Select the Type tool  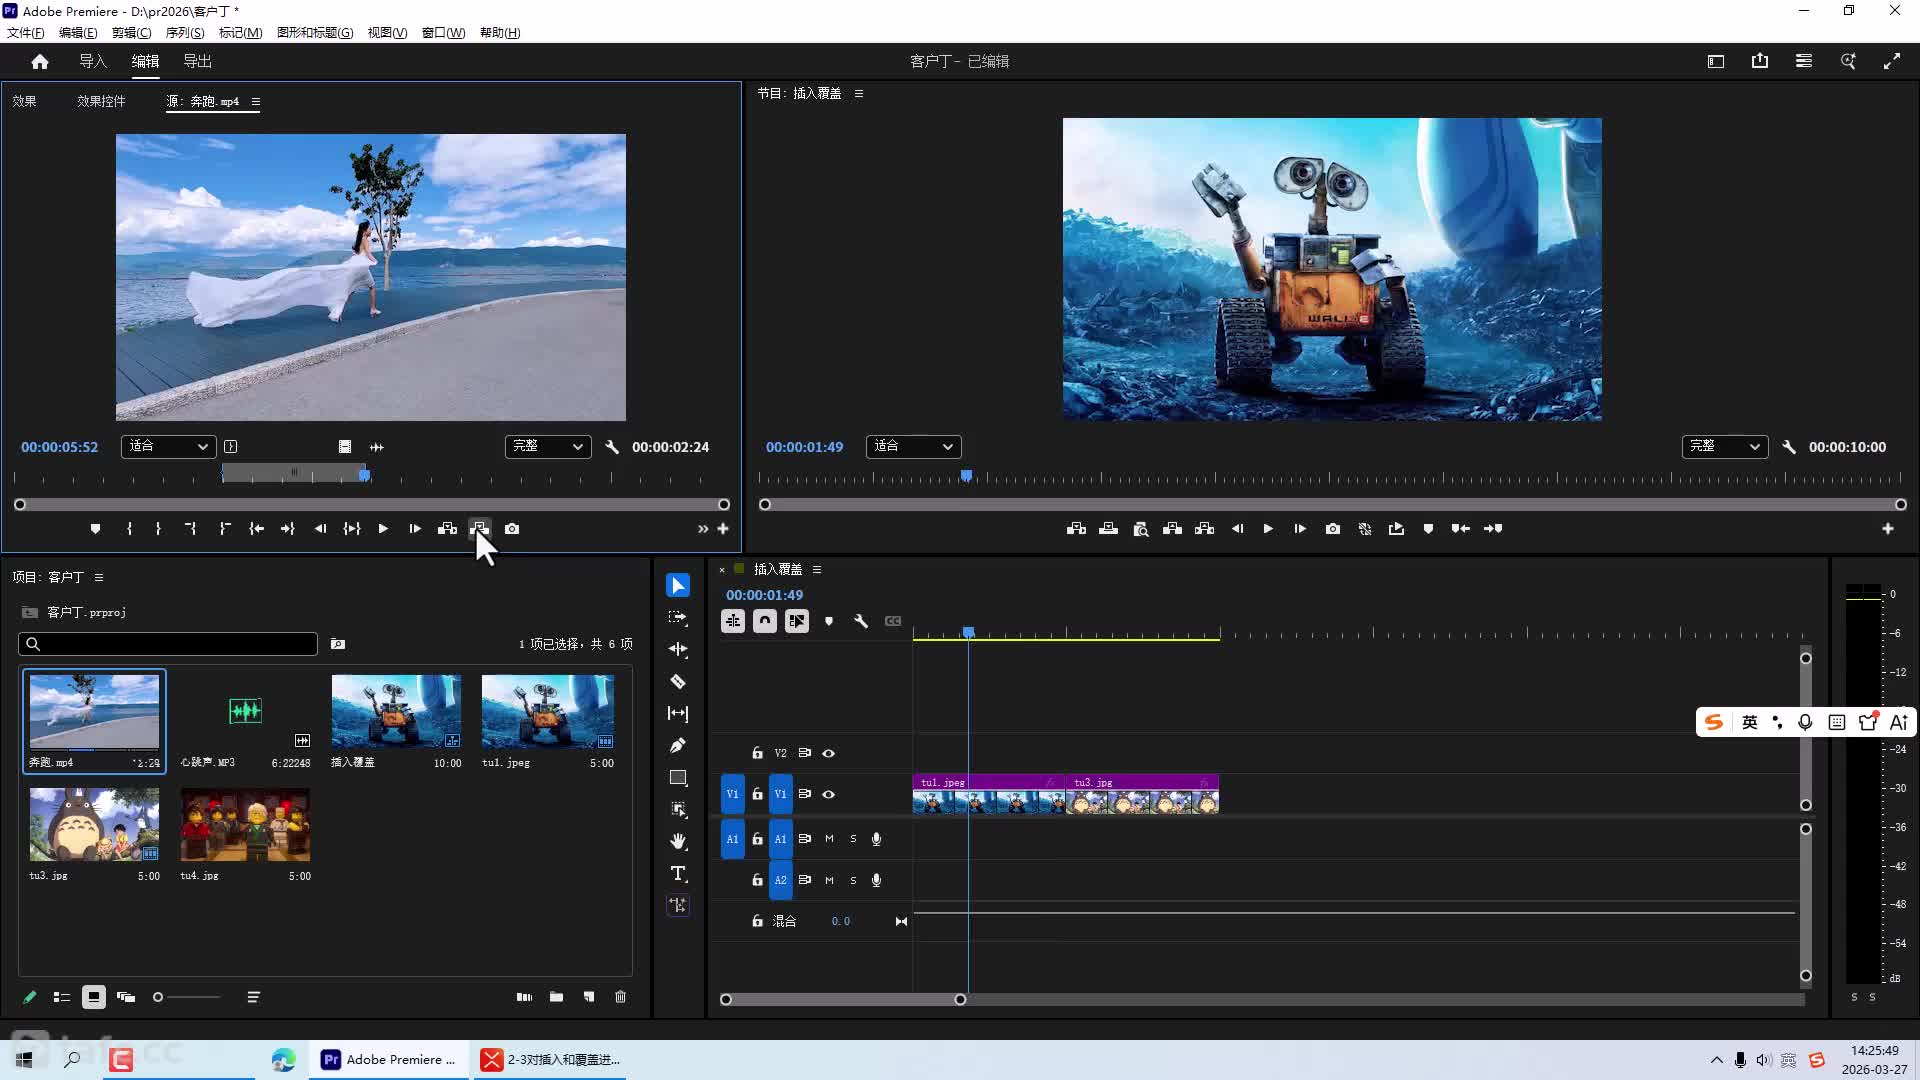pyautogui.click(x=678, y=873)
